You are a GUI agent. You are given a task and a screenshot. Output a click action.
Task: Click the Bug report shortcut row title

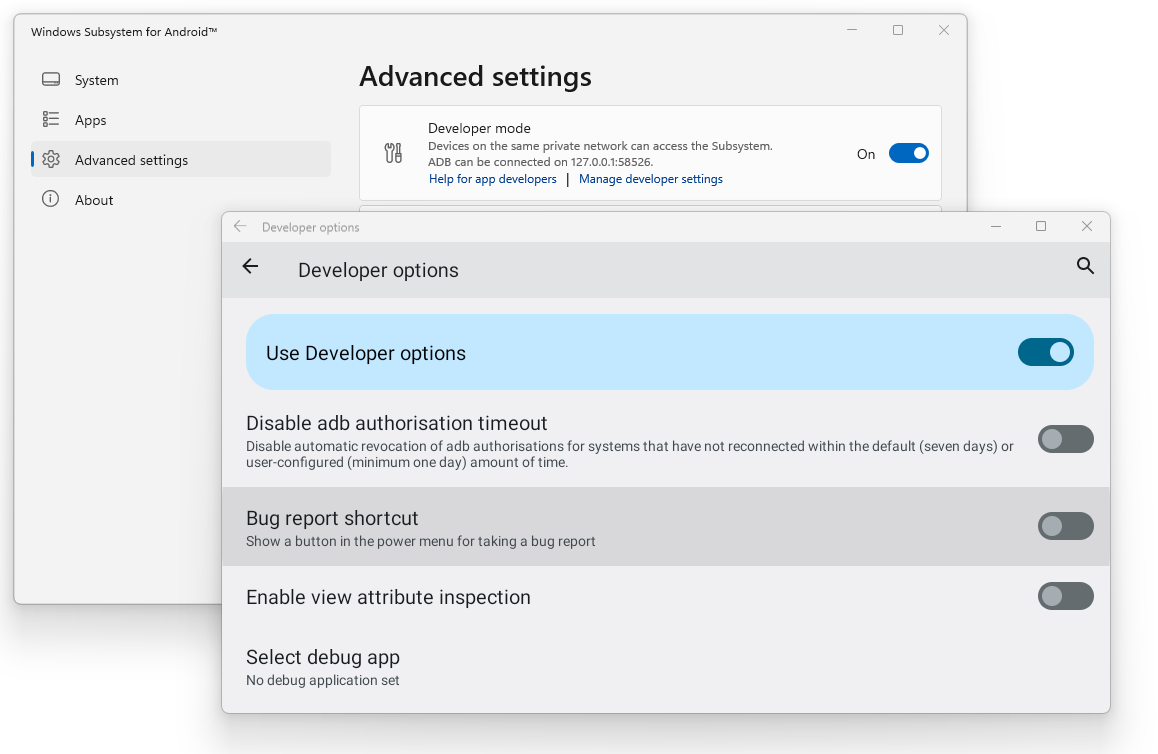click(x=332, y=518)
